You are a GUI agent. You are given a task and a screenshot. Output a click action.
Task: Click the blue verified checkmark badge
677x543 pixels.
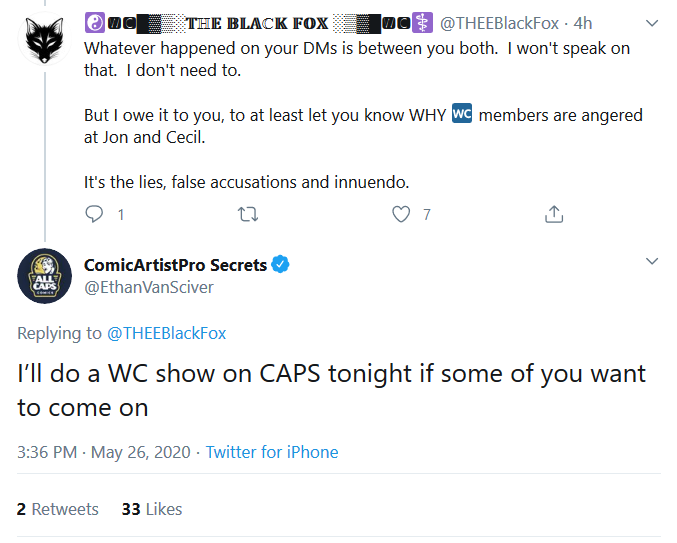tap(280, 264)
